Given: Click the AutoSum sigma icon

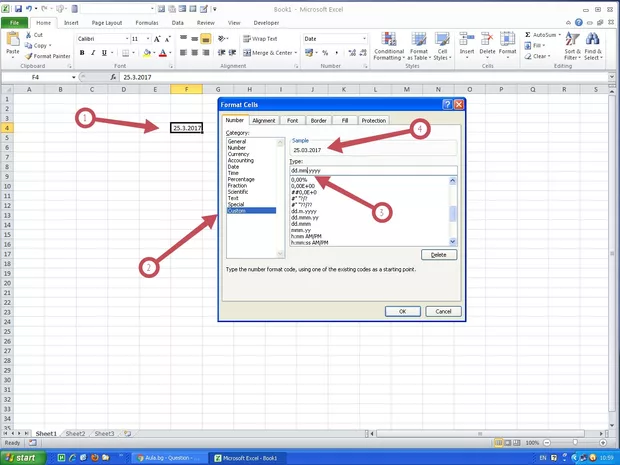Looking at the screenshot, I should click(x=528, y=34).
